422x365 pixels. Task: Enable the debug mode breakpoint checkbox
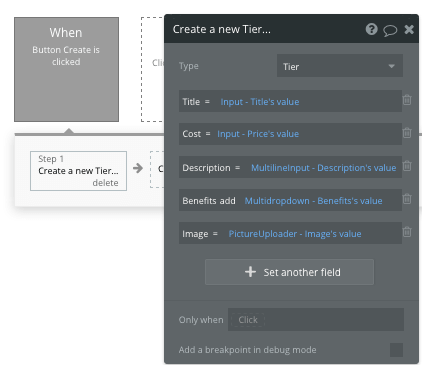[x=396, y=350]
